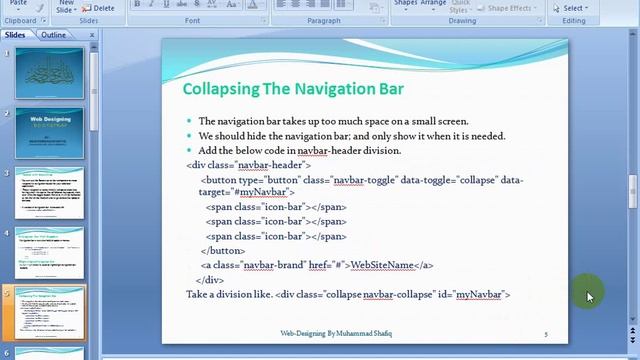
Task: Open the Shapes gallery dropdown
Action: [405, 5]
